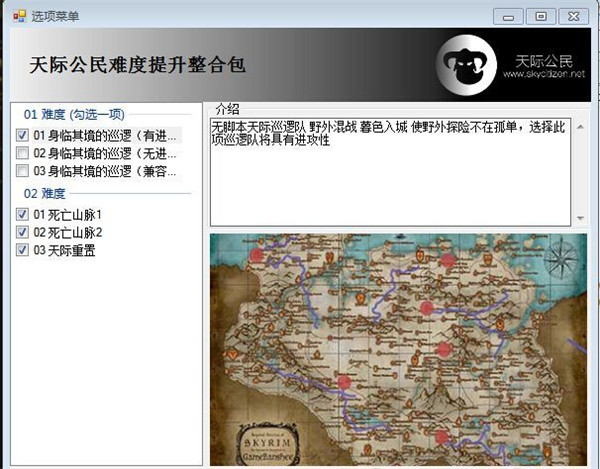This screenshot has width=600, height=469.
Task: Toggle the 03 天际重置 checkbox
Action: click(22, 250)
